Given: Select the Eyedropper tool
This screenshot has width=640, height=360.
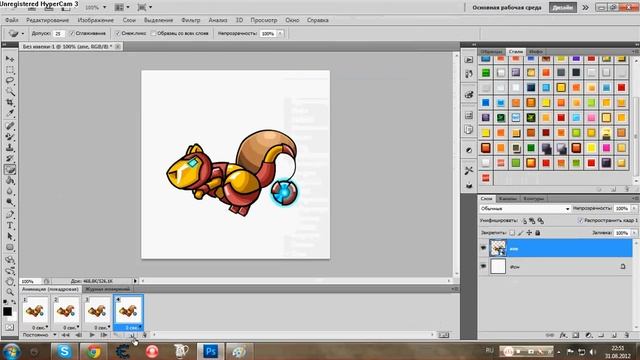Looking at the screenshot, I should coord(10,113).
